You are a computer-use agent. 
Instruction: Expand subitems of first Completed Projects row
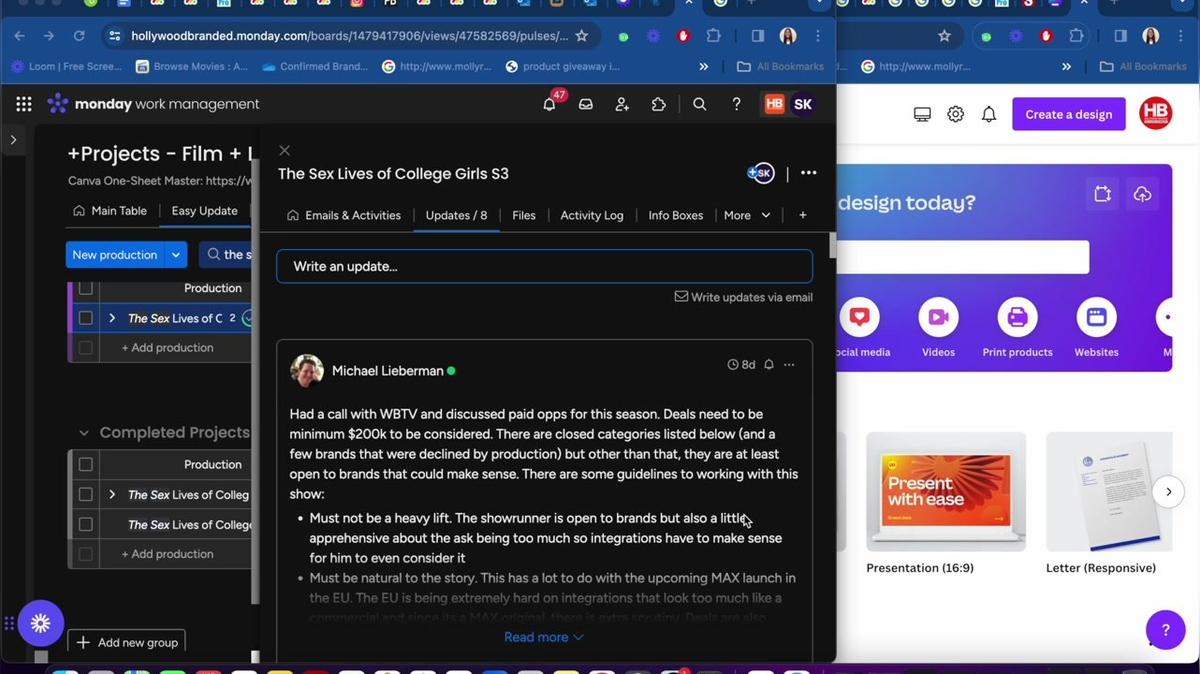click(x=112, y=494)
